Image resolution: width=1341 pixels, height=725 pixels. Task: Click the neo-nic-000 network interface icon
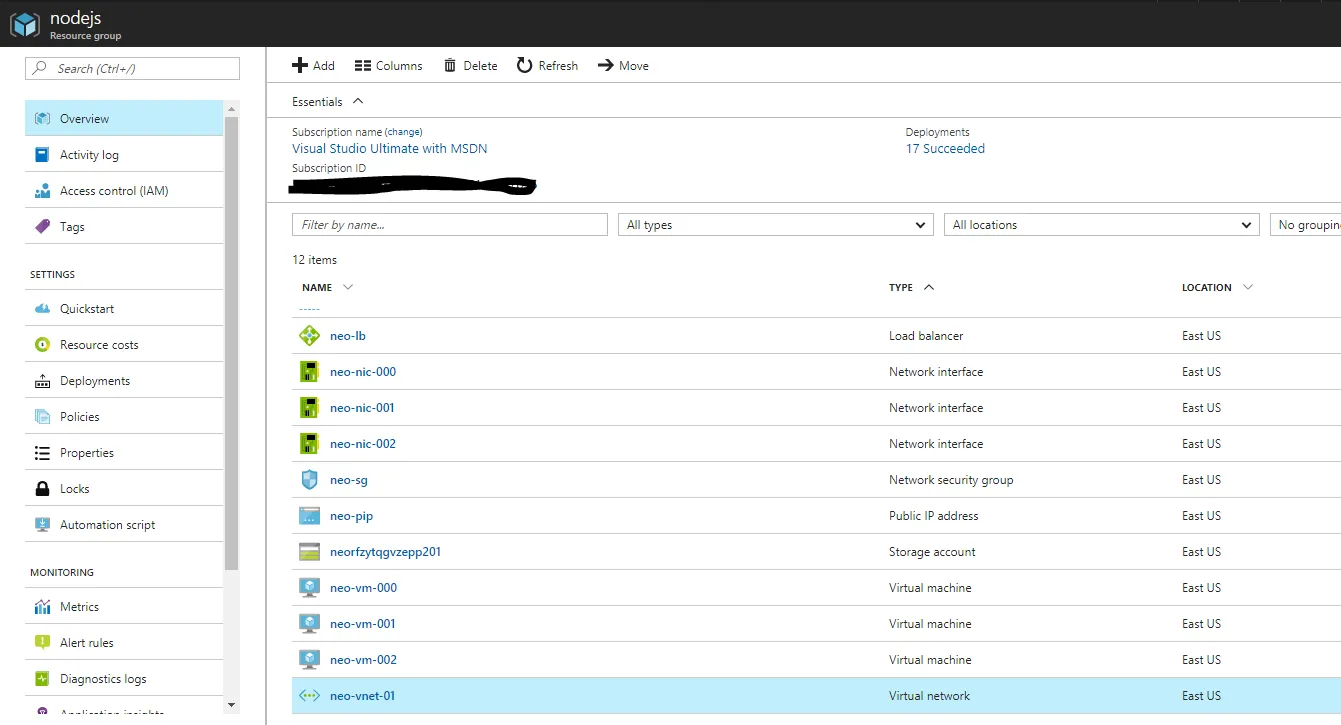tap(309, 372)
